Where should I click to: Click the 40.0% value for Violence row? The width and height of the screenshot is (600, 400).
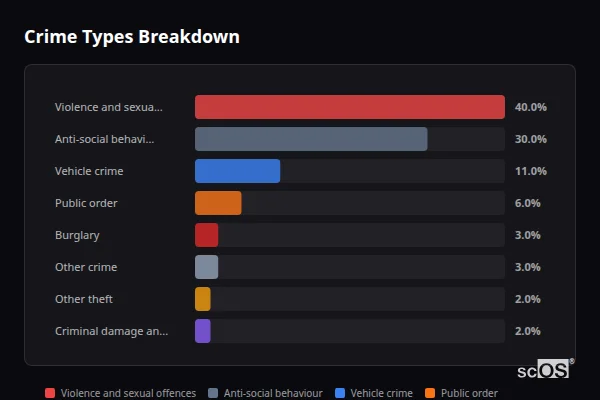pyautogui.click(x=530, y=107)
